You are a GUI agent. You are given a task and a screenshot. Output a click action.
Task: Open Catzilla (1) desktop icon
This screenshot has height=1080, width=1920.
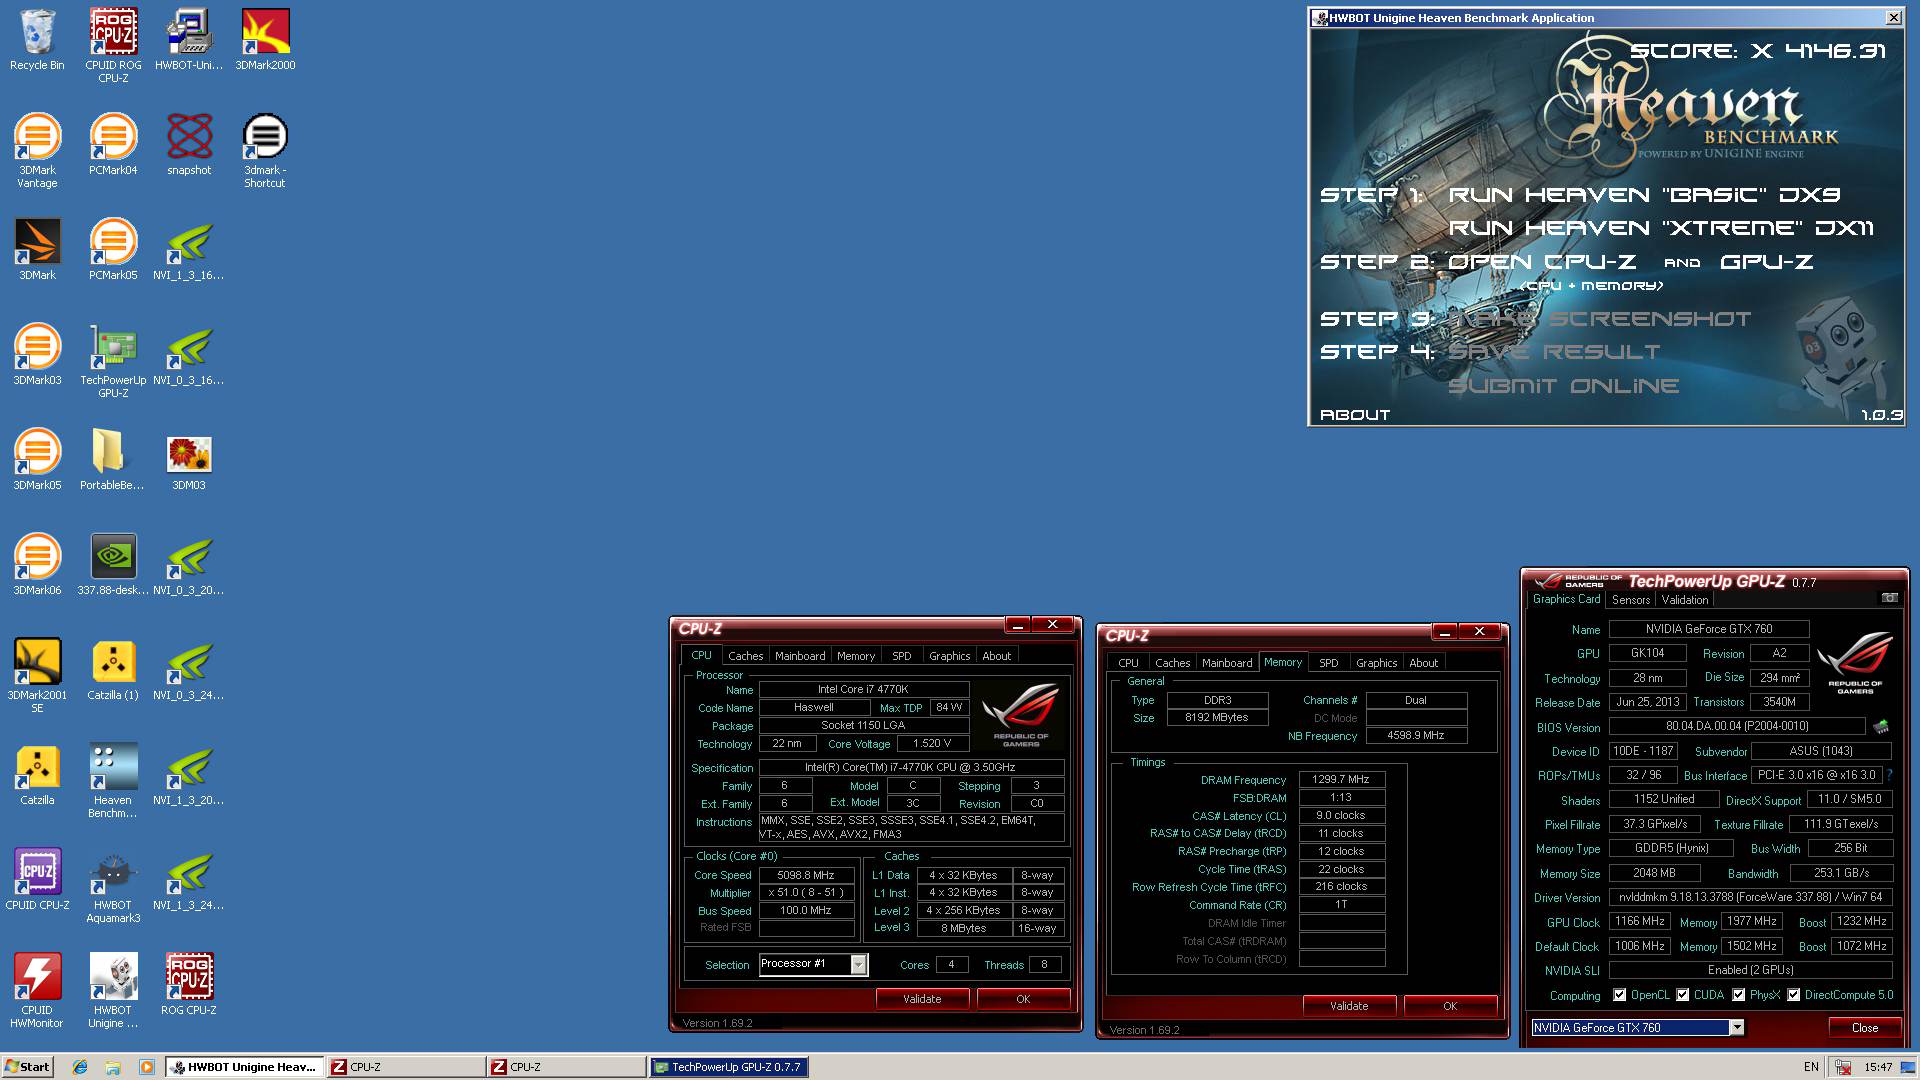click(x=113, y=670)
